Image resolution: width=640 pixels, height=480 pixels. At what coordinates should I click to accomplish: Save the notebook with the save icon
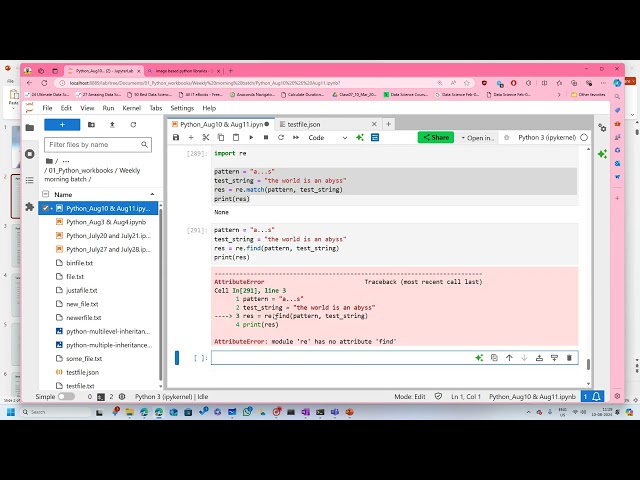pos(176,138)
